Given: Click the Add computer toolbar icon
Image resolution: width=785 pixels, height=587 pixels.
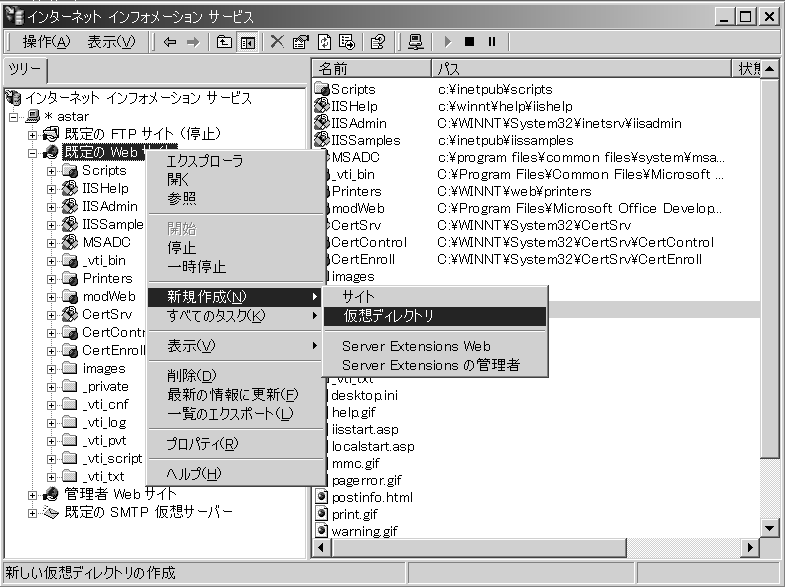Looking at the screenshot, I should (x=415, y=42).
